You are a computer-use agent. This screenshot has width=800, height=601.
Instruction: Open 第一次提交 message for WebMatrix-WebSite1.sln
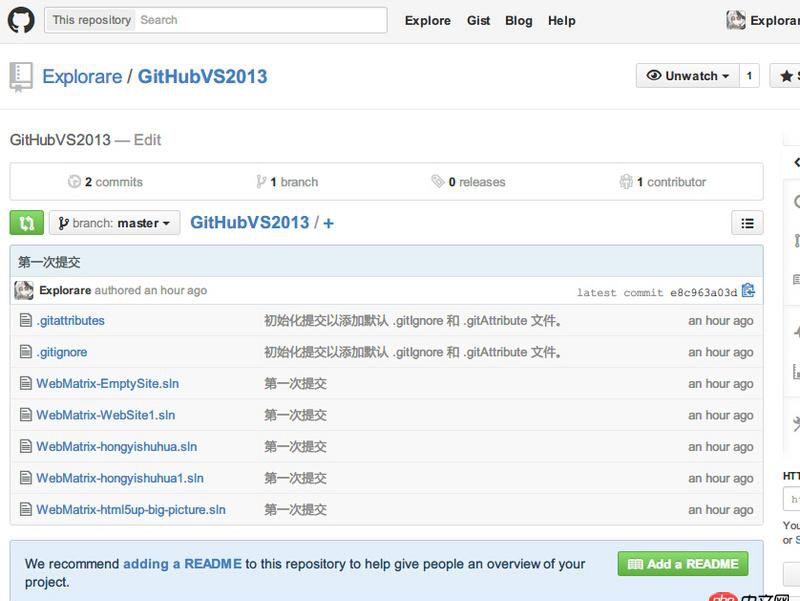[295, 415]
